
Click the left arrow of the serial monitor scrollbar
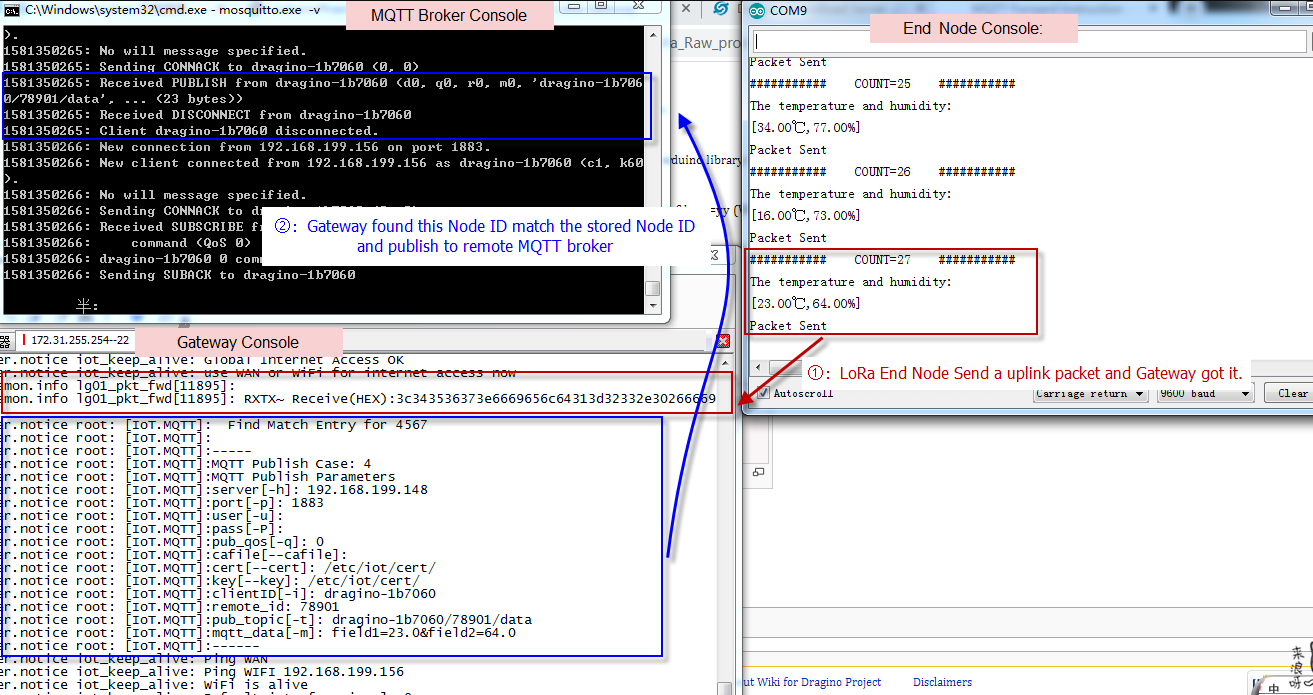(x=759, y=368)
